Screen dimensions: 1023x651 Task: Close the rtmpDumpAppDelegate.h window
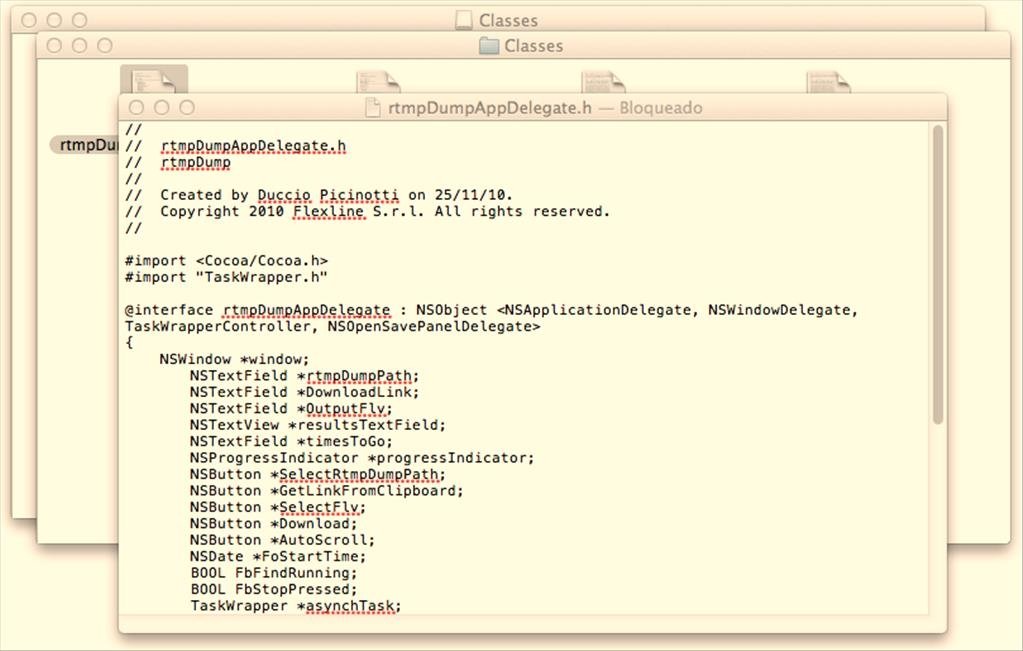tap(136, 108)
